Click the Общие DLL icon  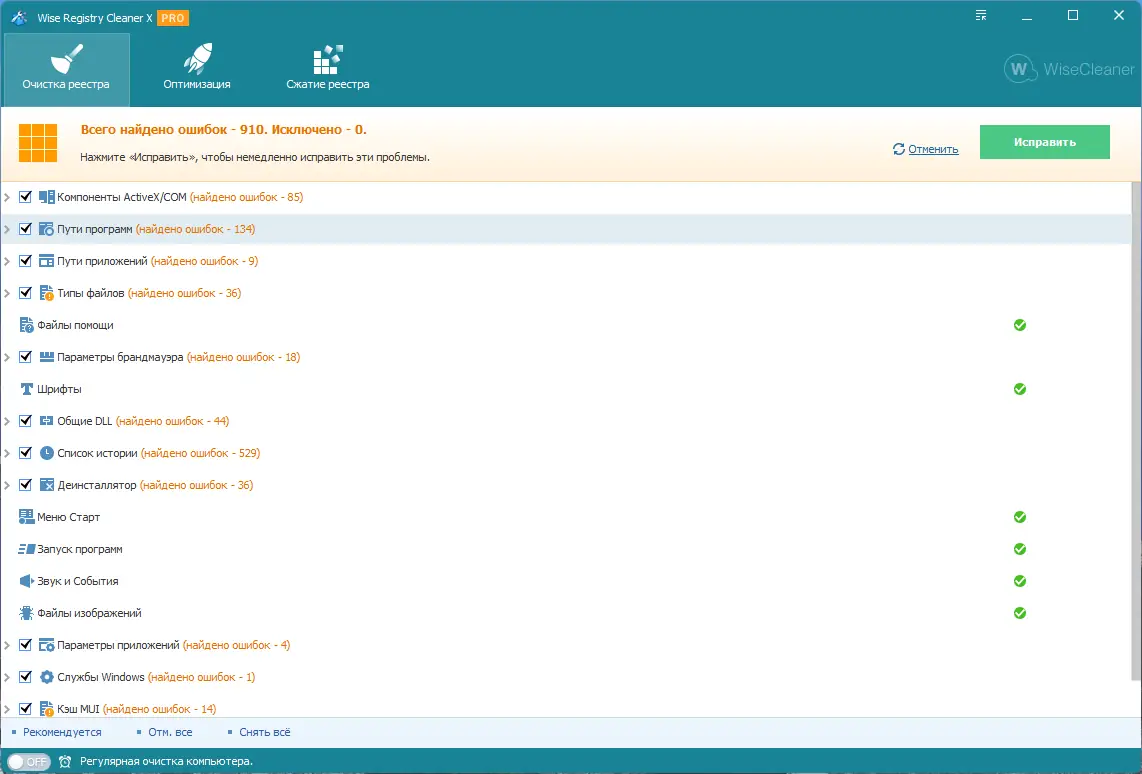[47, 422]
